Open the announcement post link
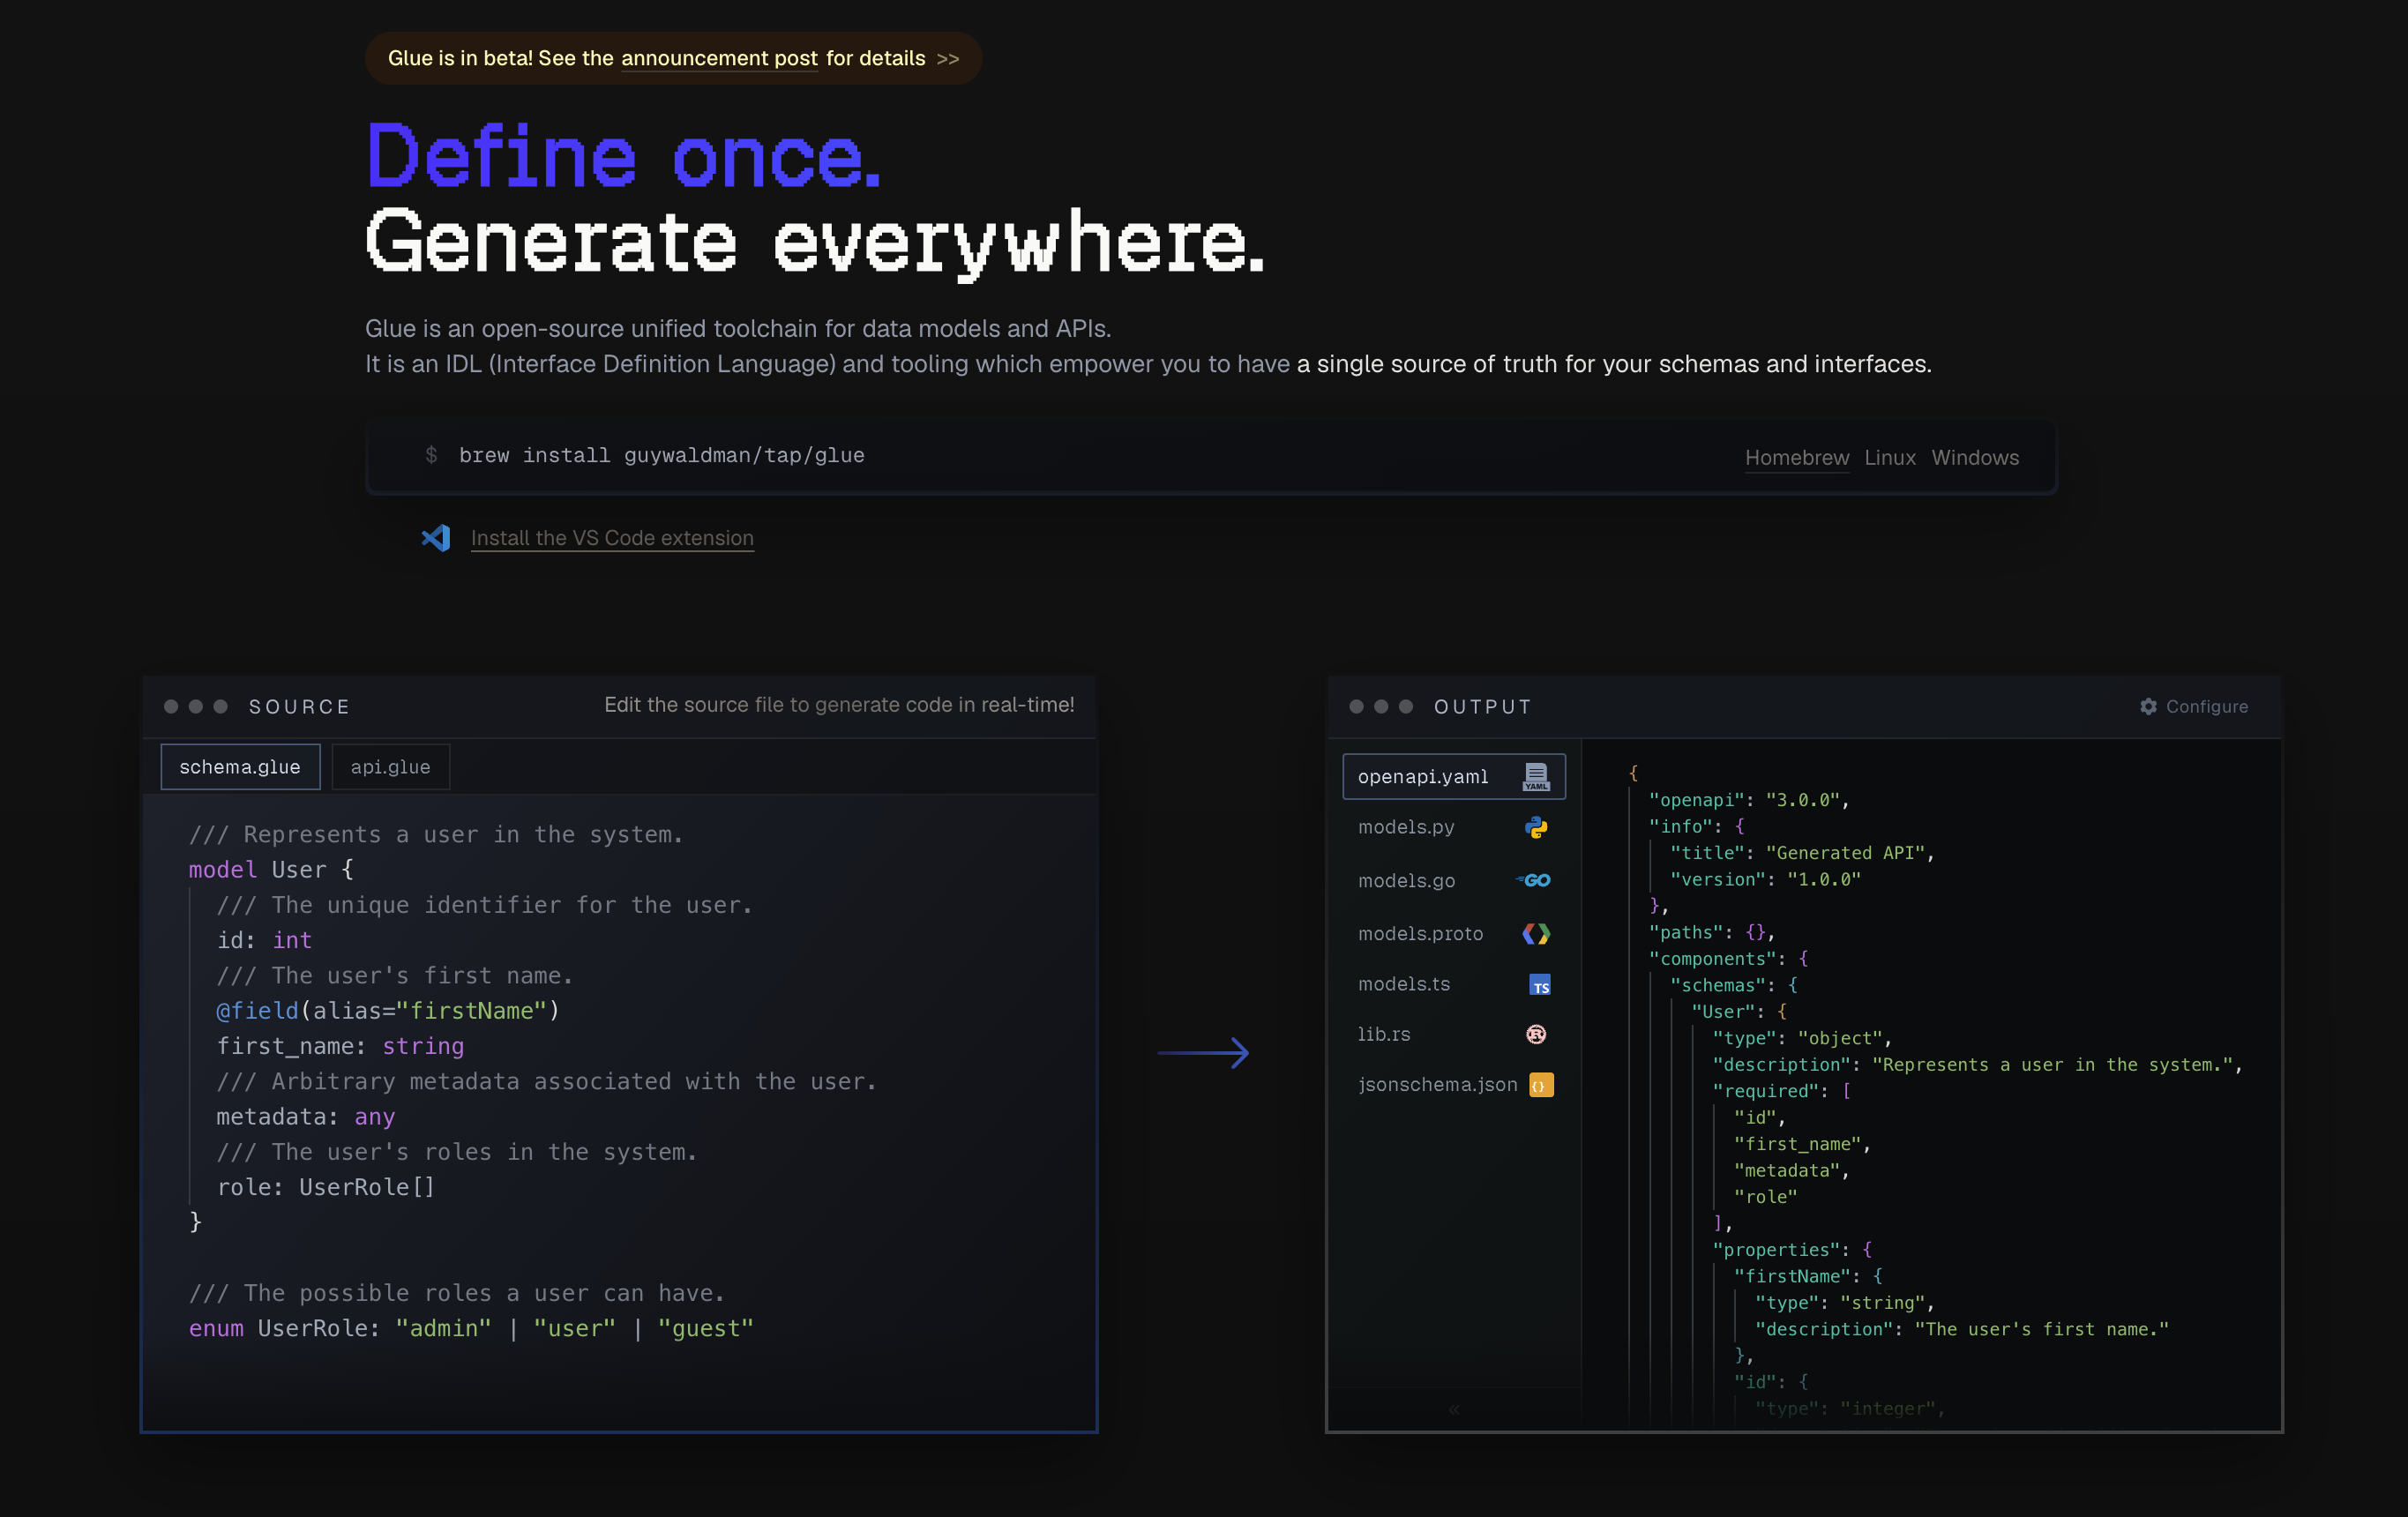This screenshot has height=1517, width=2408. tap(720, 59)
